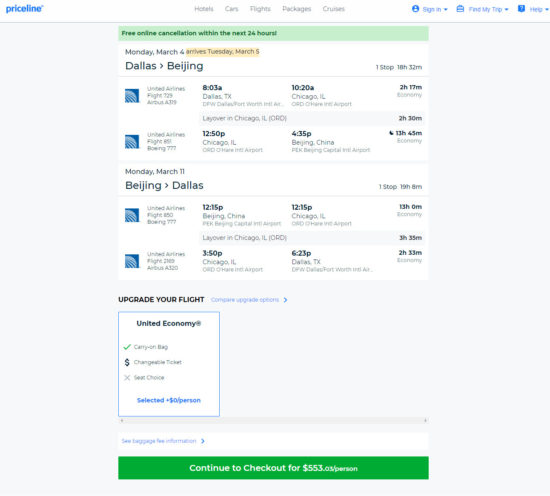Click the Changeable Ticket dollar icon
This screenshot has height=496, width=550.
pos(127,362)
